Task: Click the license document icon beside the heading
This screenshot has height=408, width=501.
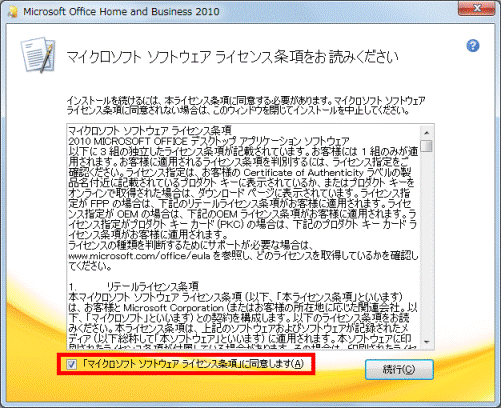Action: coord(38,55)
